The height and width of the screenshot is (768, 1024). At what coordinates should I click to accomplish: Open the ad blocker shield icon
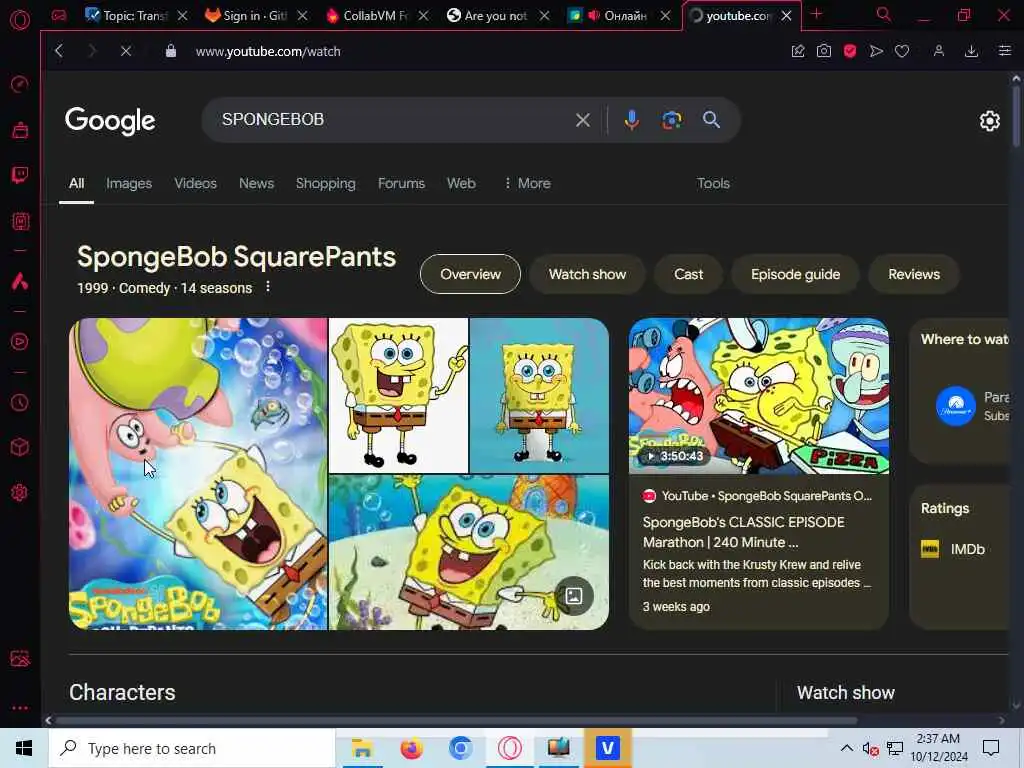pyautogui.click(x=850, y=51)
